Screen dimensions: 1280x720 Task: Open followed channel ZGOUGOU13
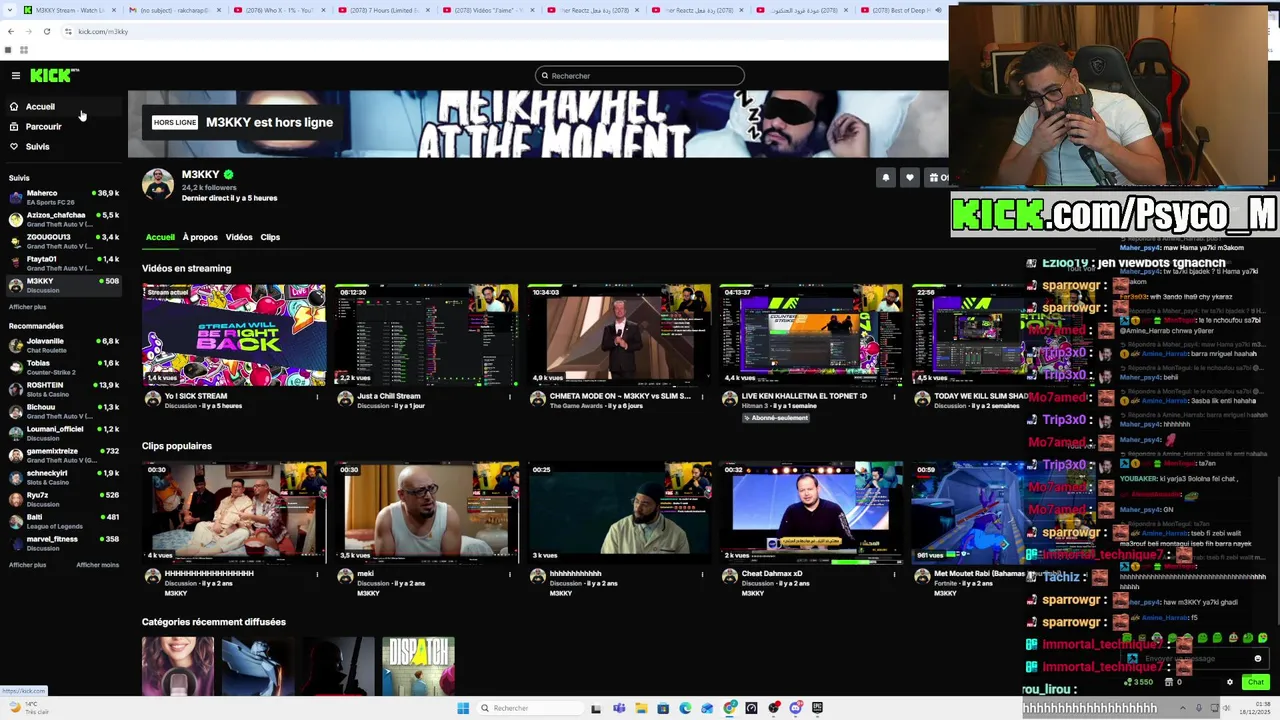click(62, 241)
